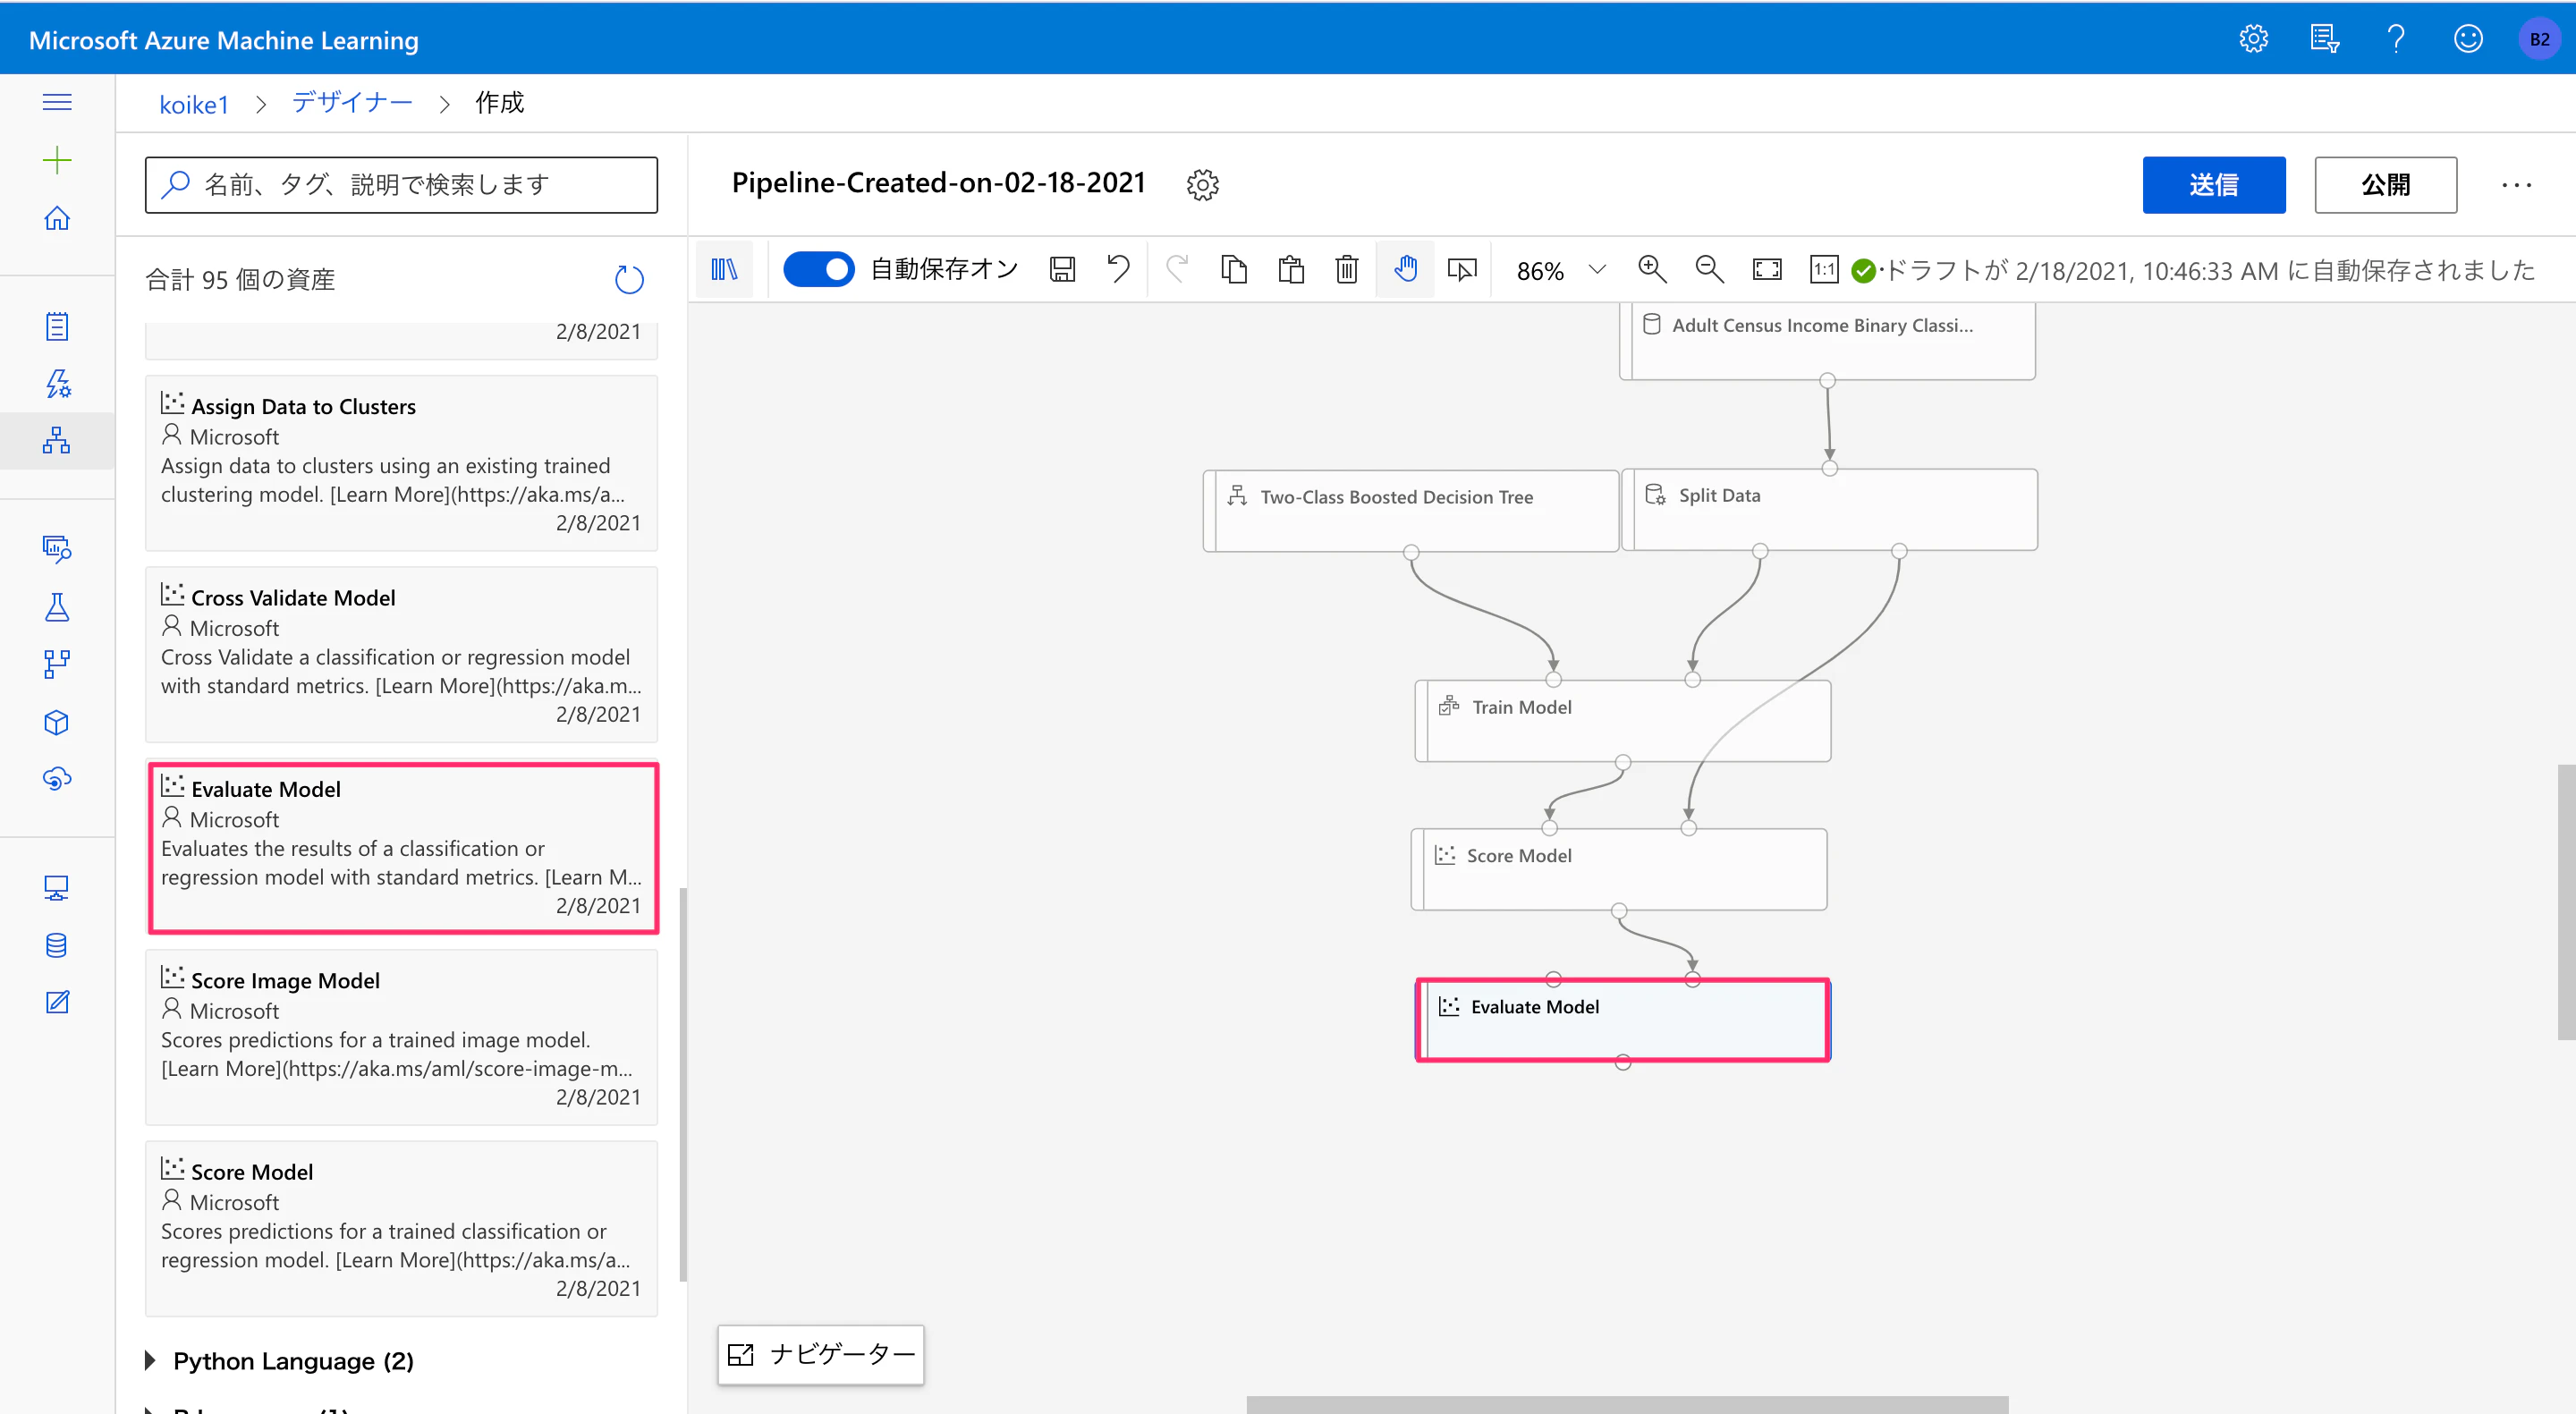Undo the last action in toolbar

coord(1118,269)
